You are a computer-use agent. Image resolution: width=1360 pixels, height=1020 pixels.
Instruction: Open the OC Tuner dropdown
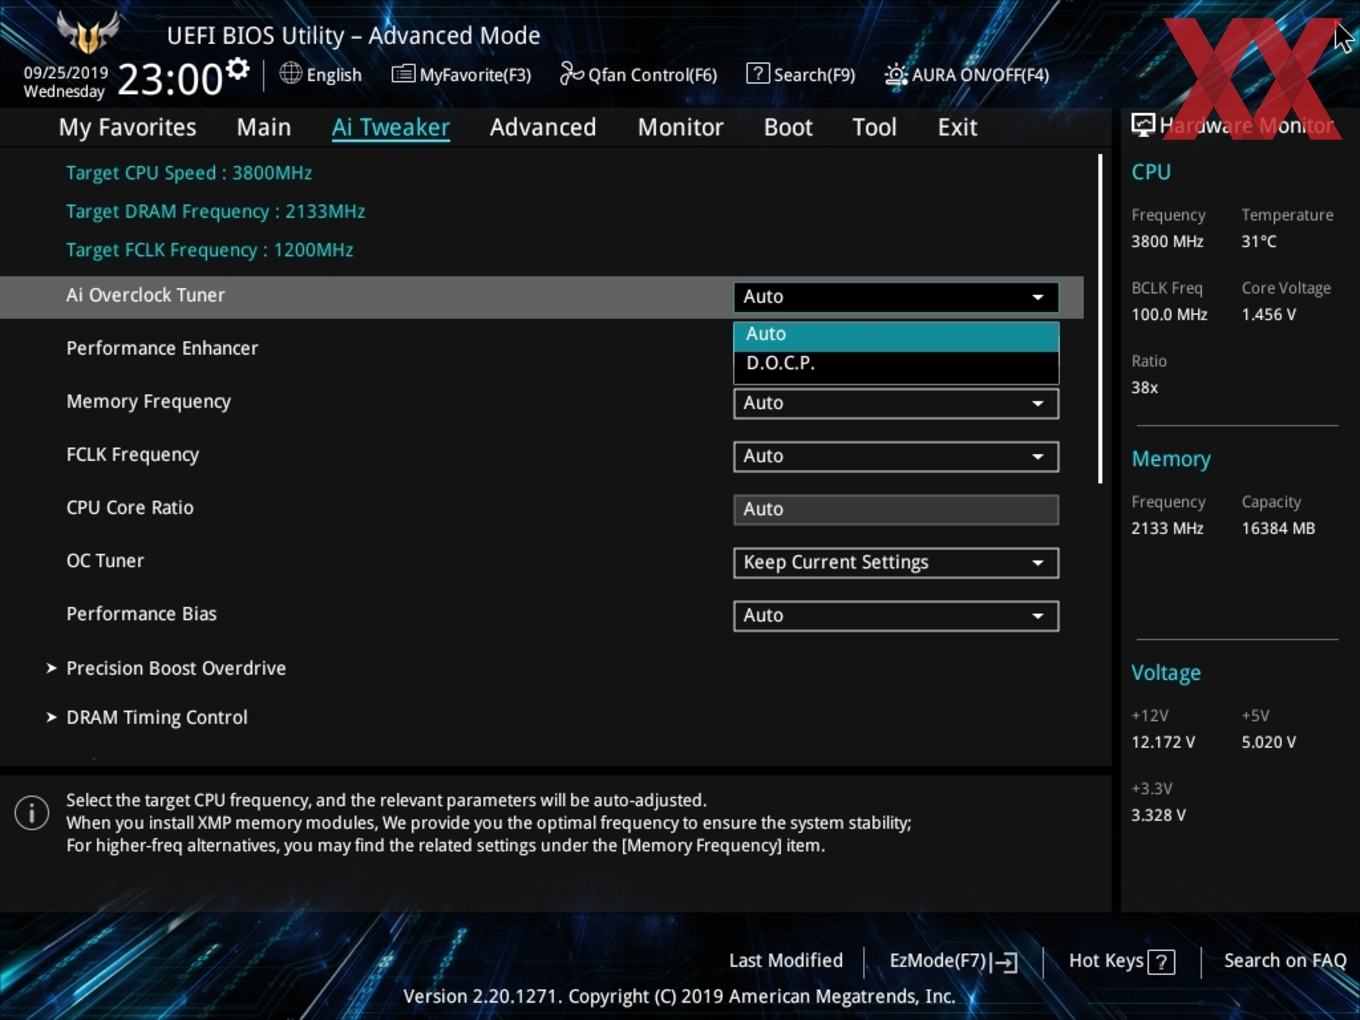(x=896, y=562)
